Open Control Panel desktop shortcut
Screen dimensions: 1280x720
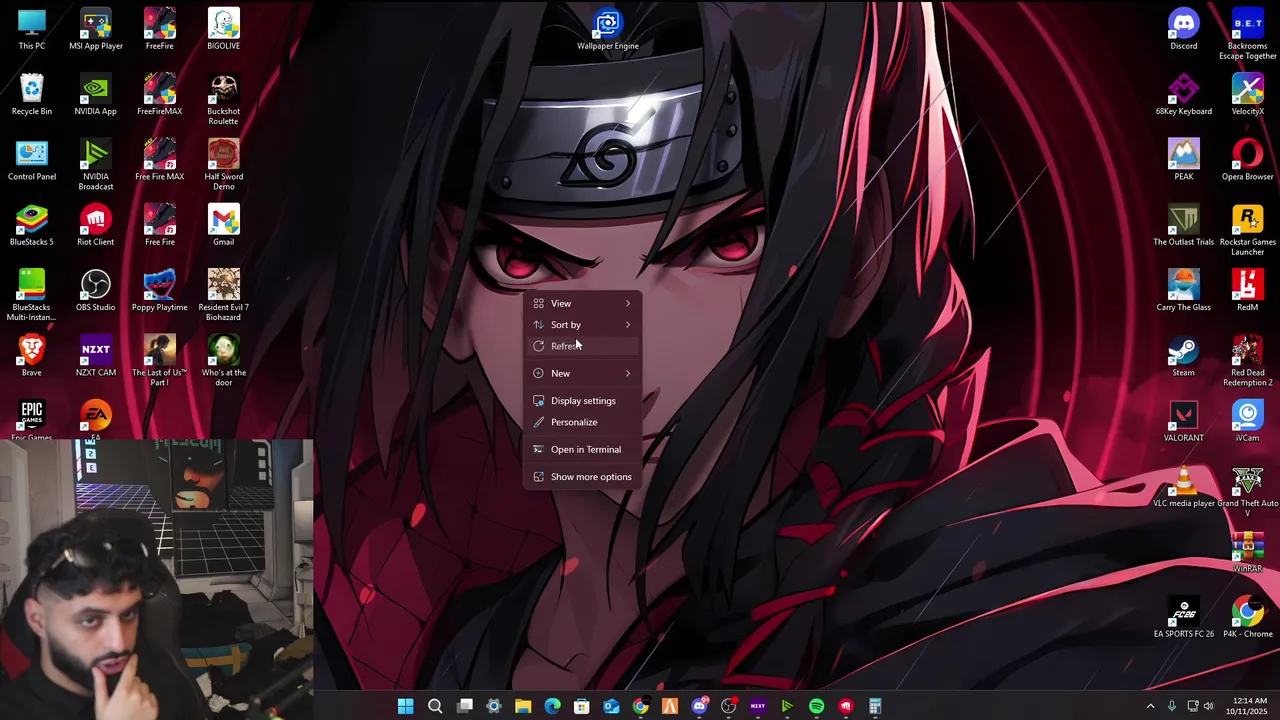coord(32,160)
